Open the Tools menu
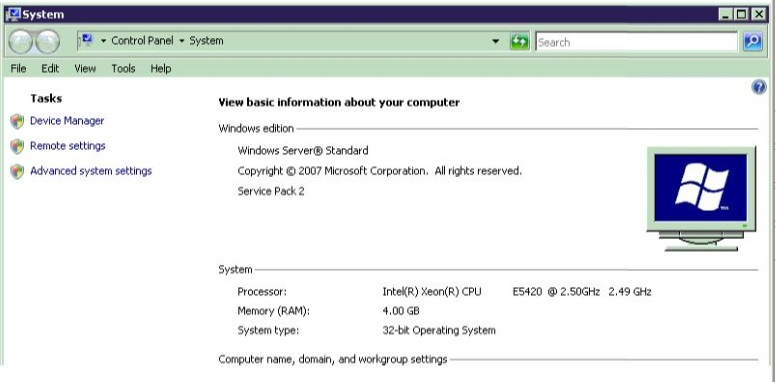 tap(123, 69)
